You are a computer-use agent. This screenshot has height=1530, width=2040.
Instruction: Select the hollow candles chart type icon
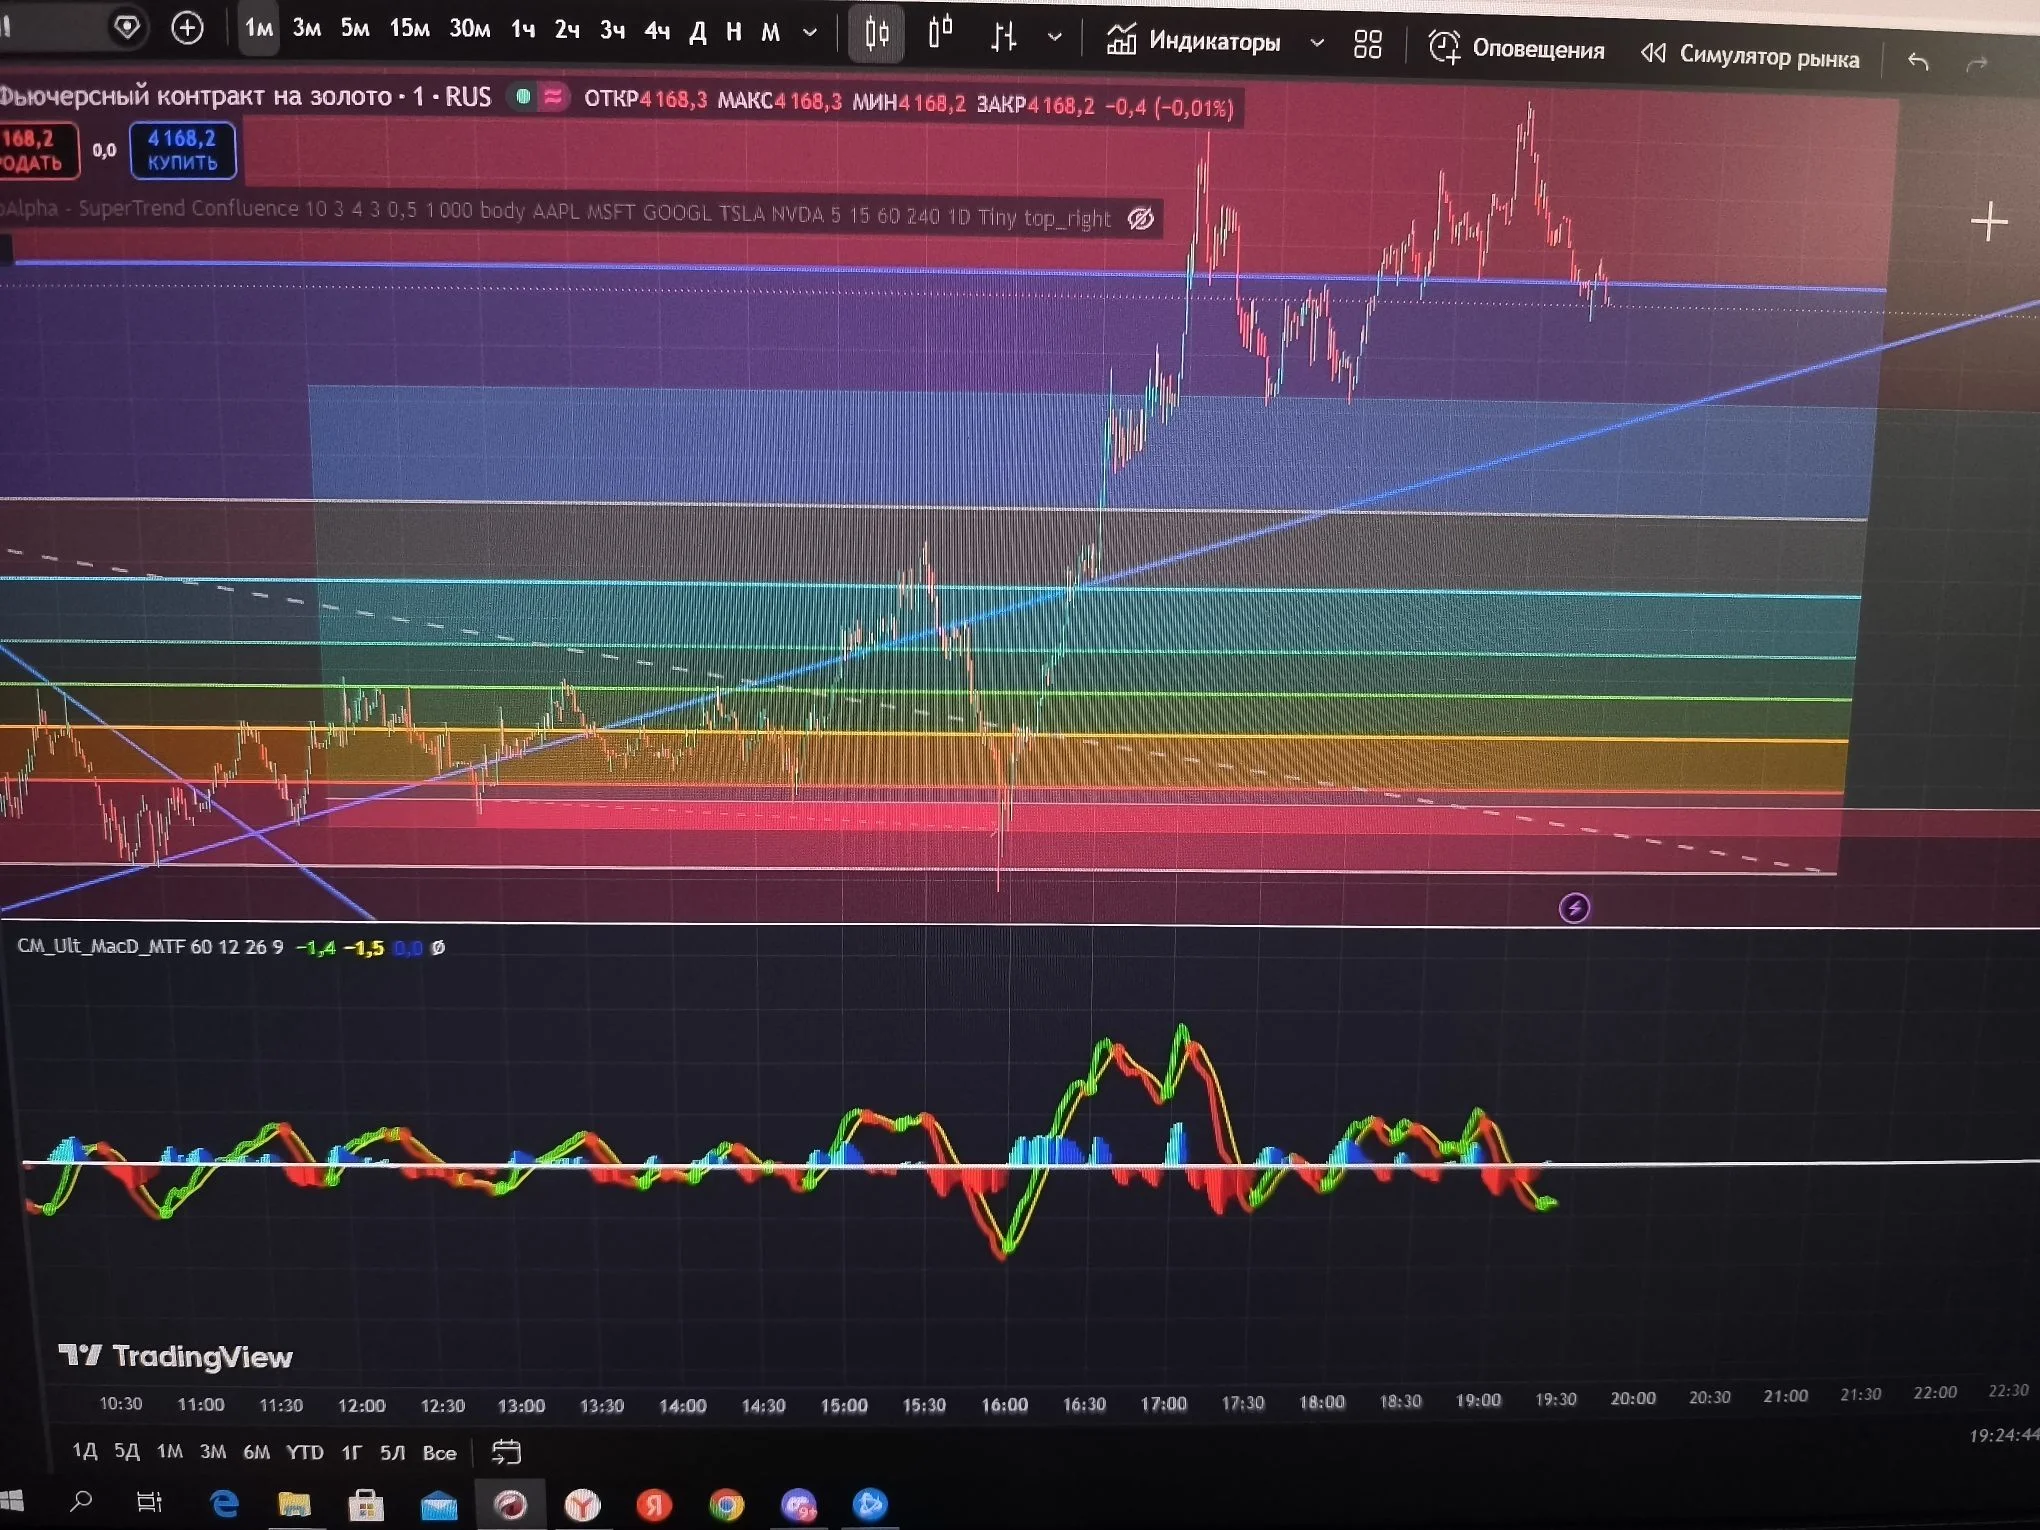[x=940, y=33]
